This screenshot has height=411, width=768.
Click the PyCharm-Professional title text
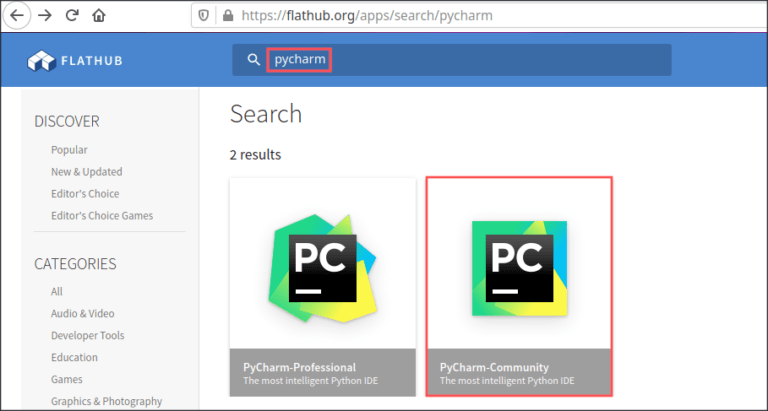point(299,367)
